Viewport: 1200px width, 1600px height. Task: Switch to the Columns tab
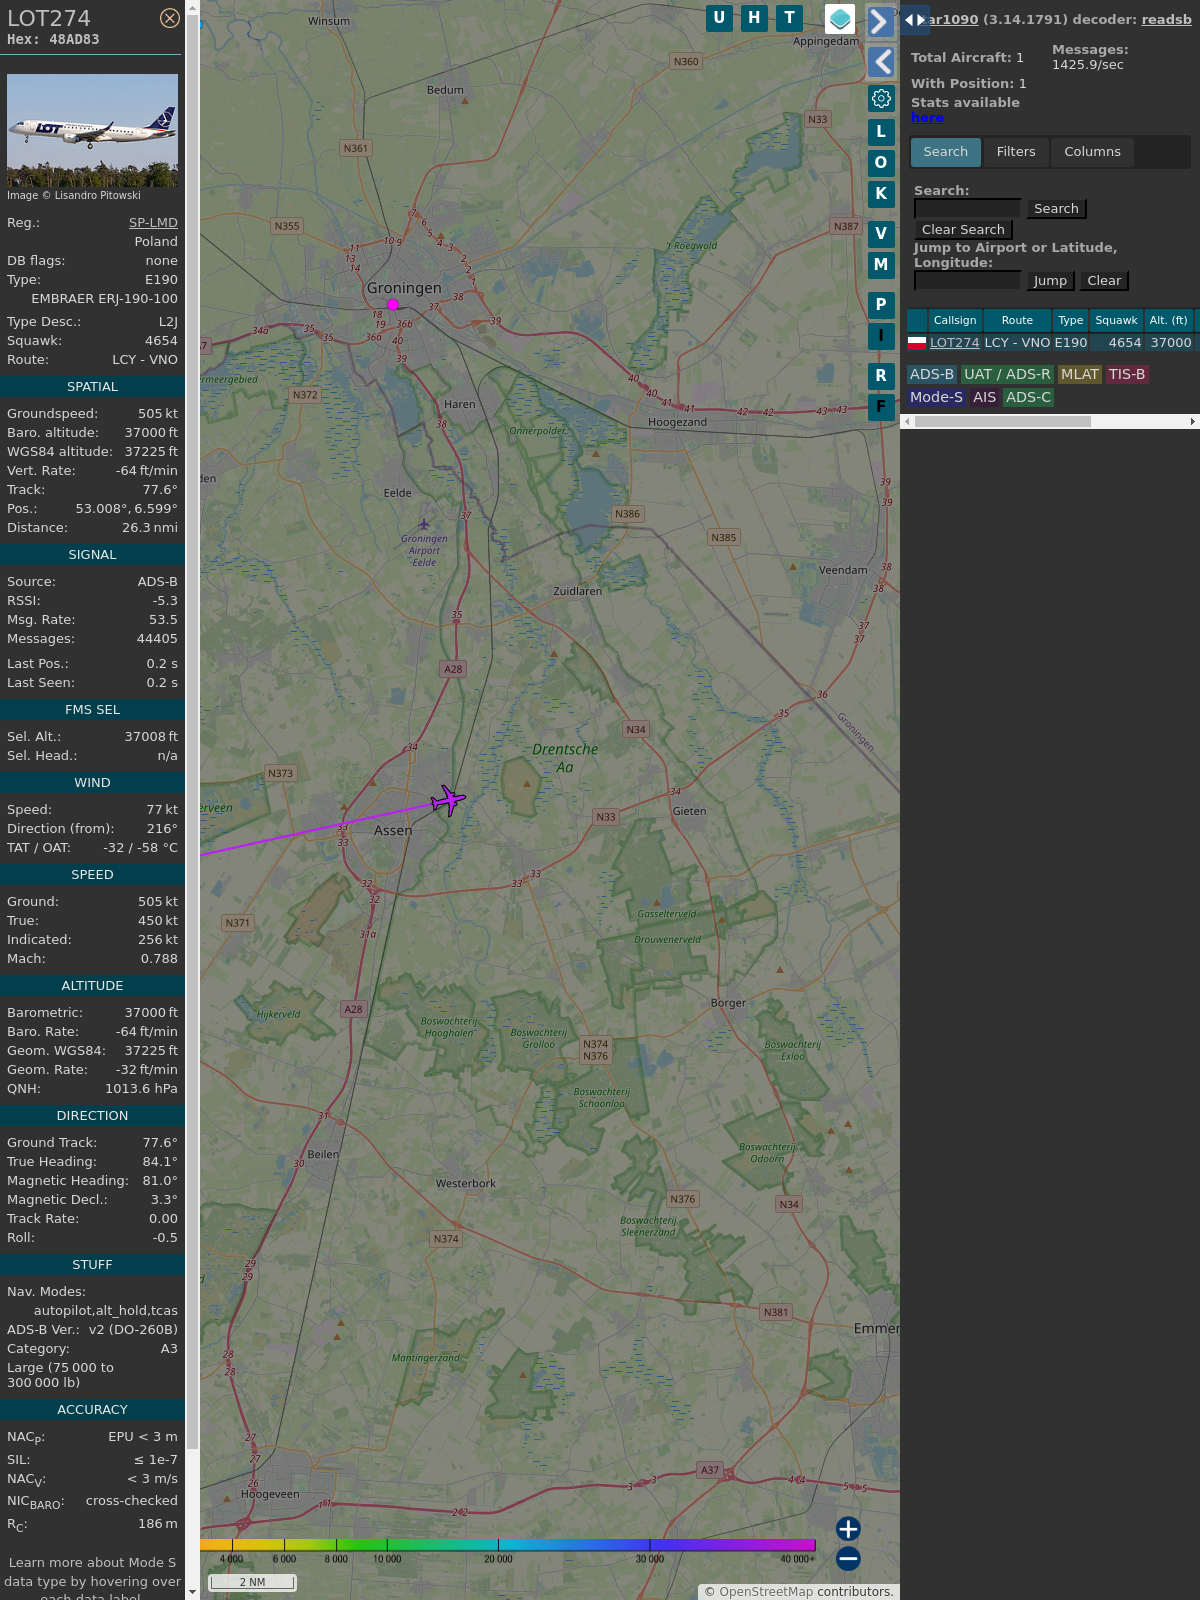(x=1092, y=152)
